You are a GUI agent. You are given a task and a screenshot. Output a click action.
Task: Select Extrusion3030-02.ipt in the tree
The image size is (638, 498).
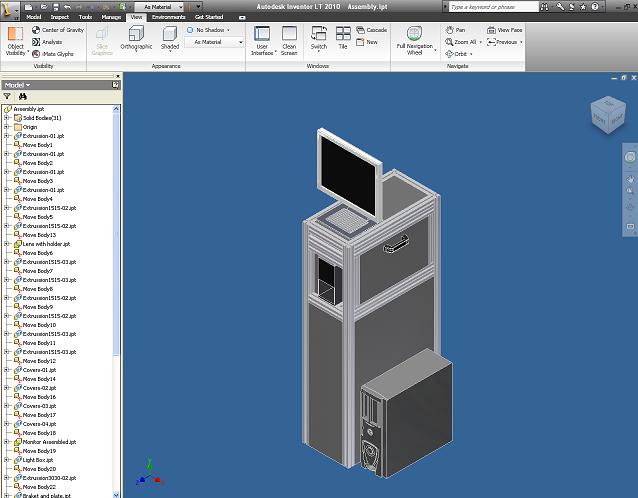[x=49, y=478]
